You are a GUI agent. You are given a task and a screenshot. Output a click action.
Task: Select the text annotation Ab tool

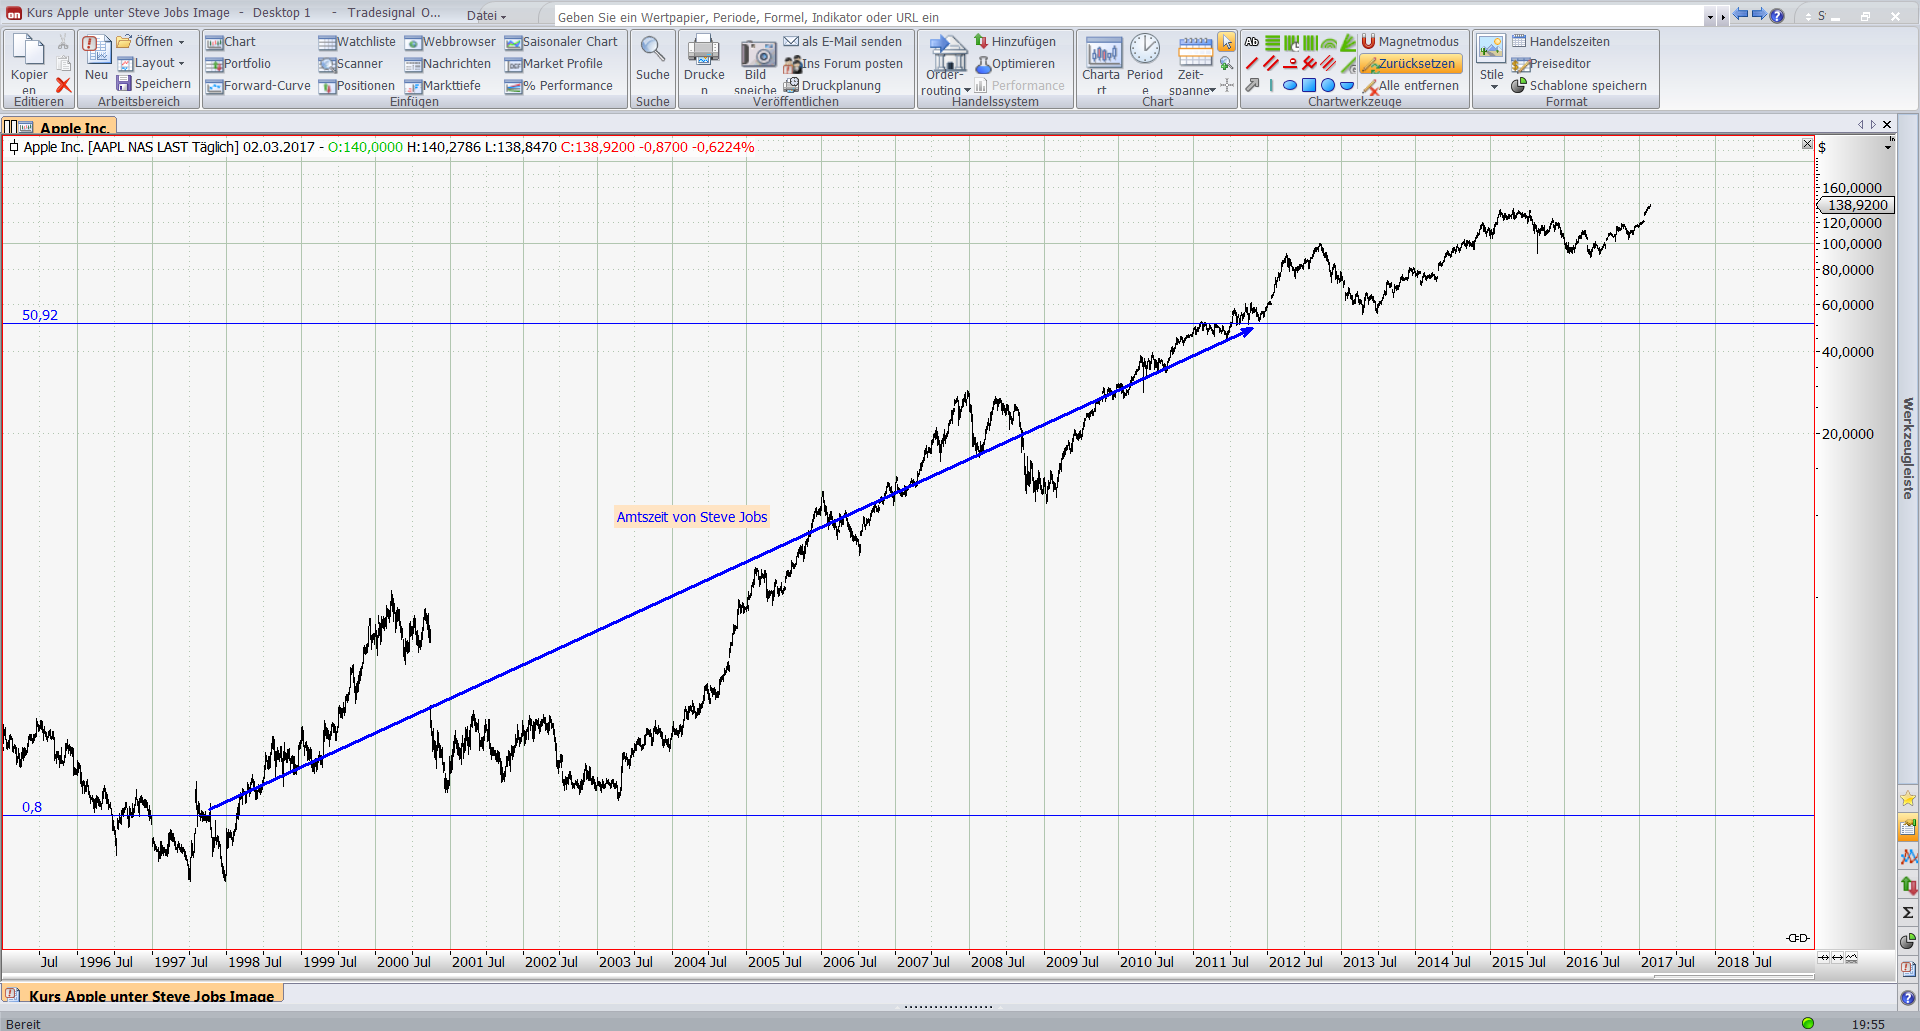1252,42
